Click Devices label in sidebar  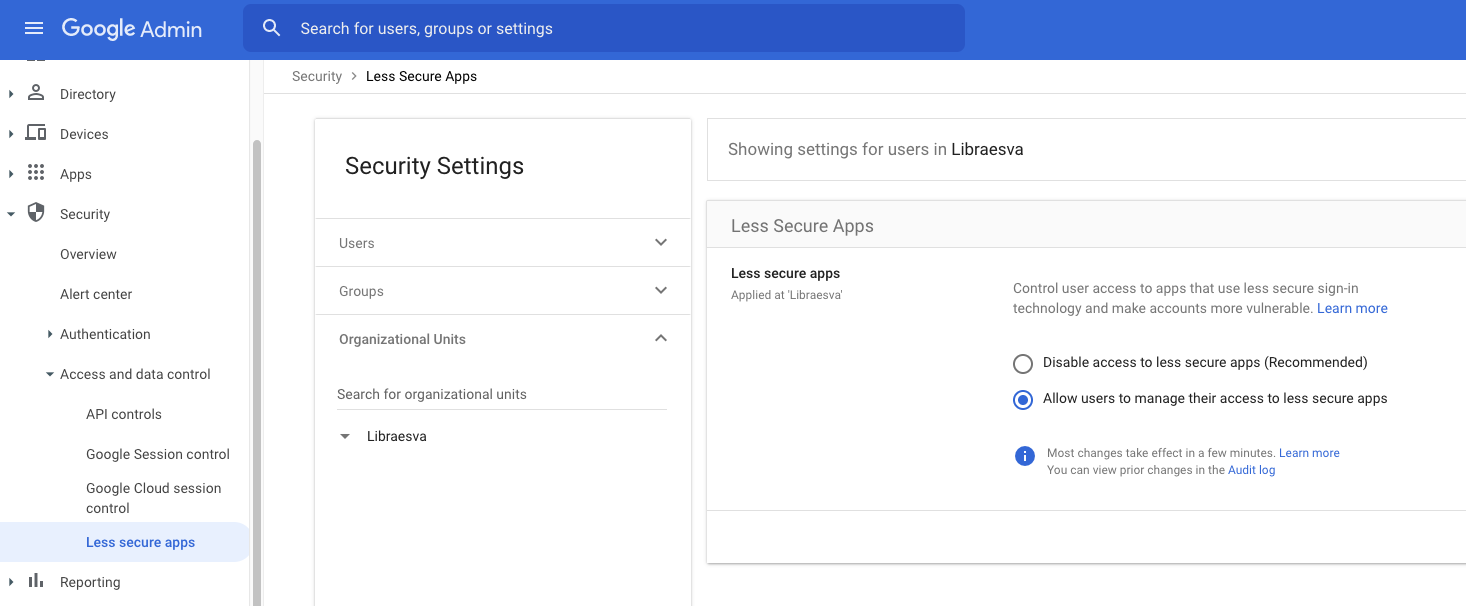pos(84,134)
